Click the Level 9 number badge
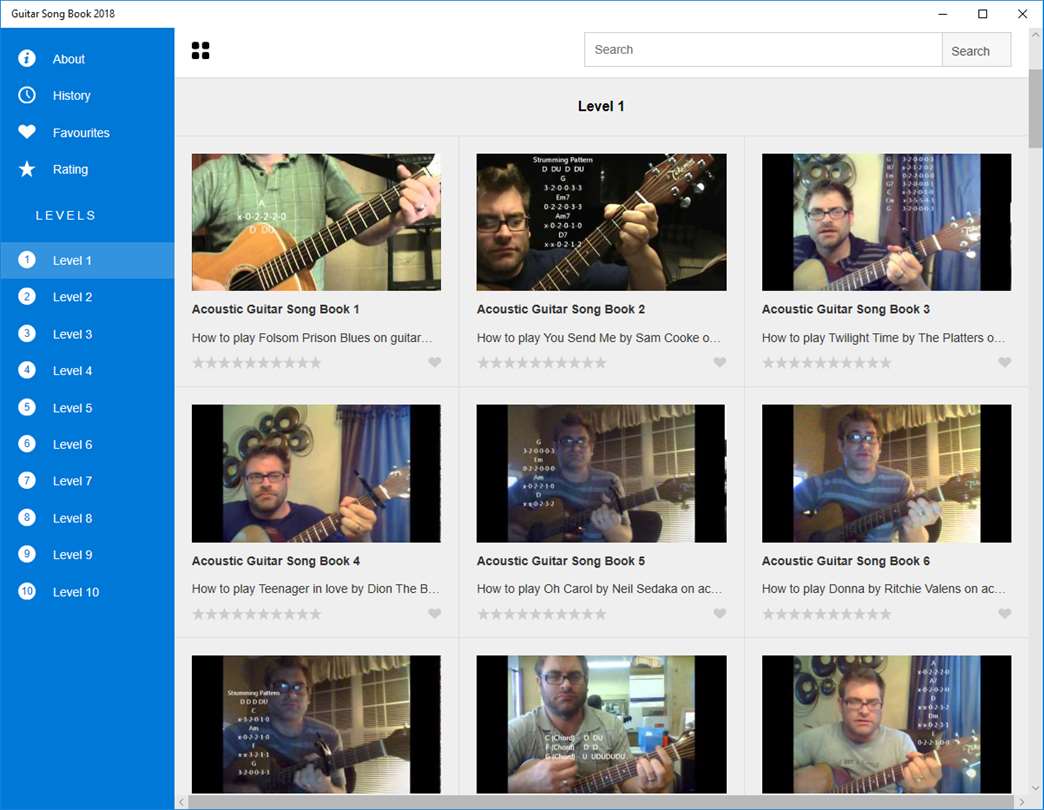This screenshot has width=1044, height=810. click(x=27, y=554)
